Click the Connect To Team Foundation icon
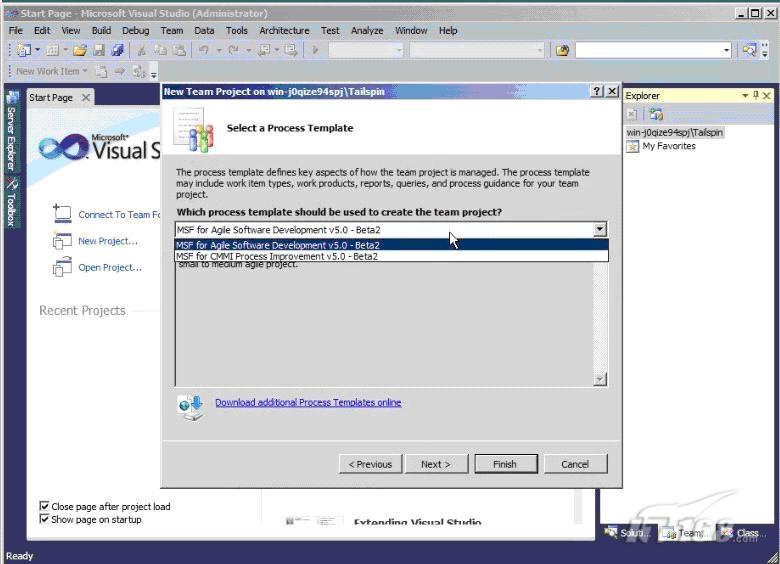The height and width of the screenshot is (564, 780). click(x=62, y=213)
